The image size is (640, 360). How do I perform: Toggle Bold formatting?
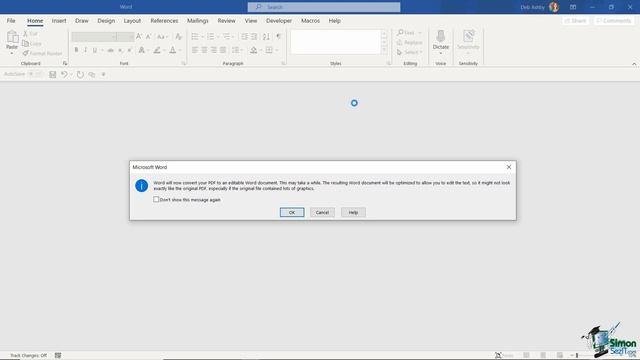tap(76, 50)
